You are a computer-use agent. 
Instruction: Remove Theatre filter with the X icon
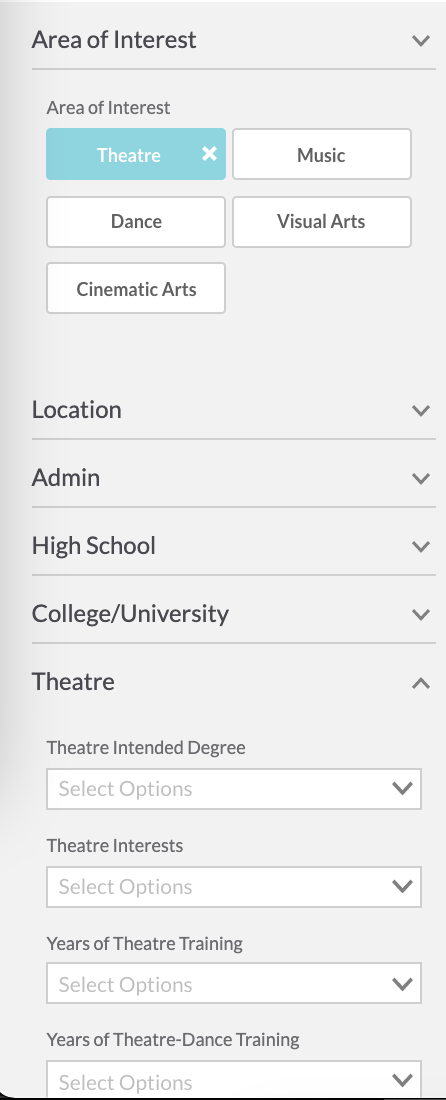coord(209,154)
